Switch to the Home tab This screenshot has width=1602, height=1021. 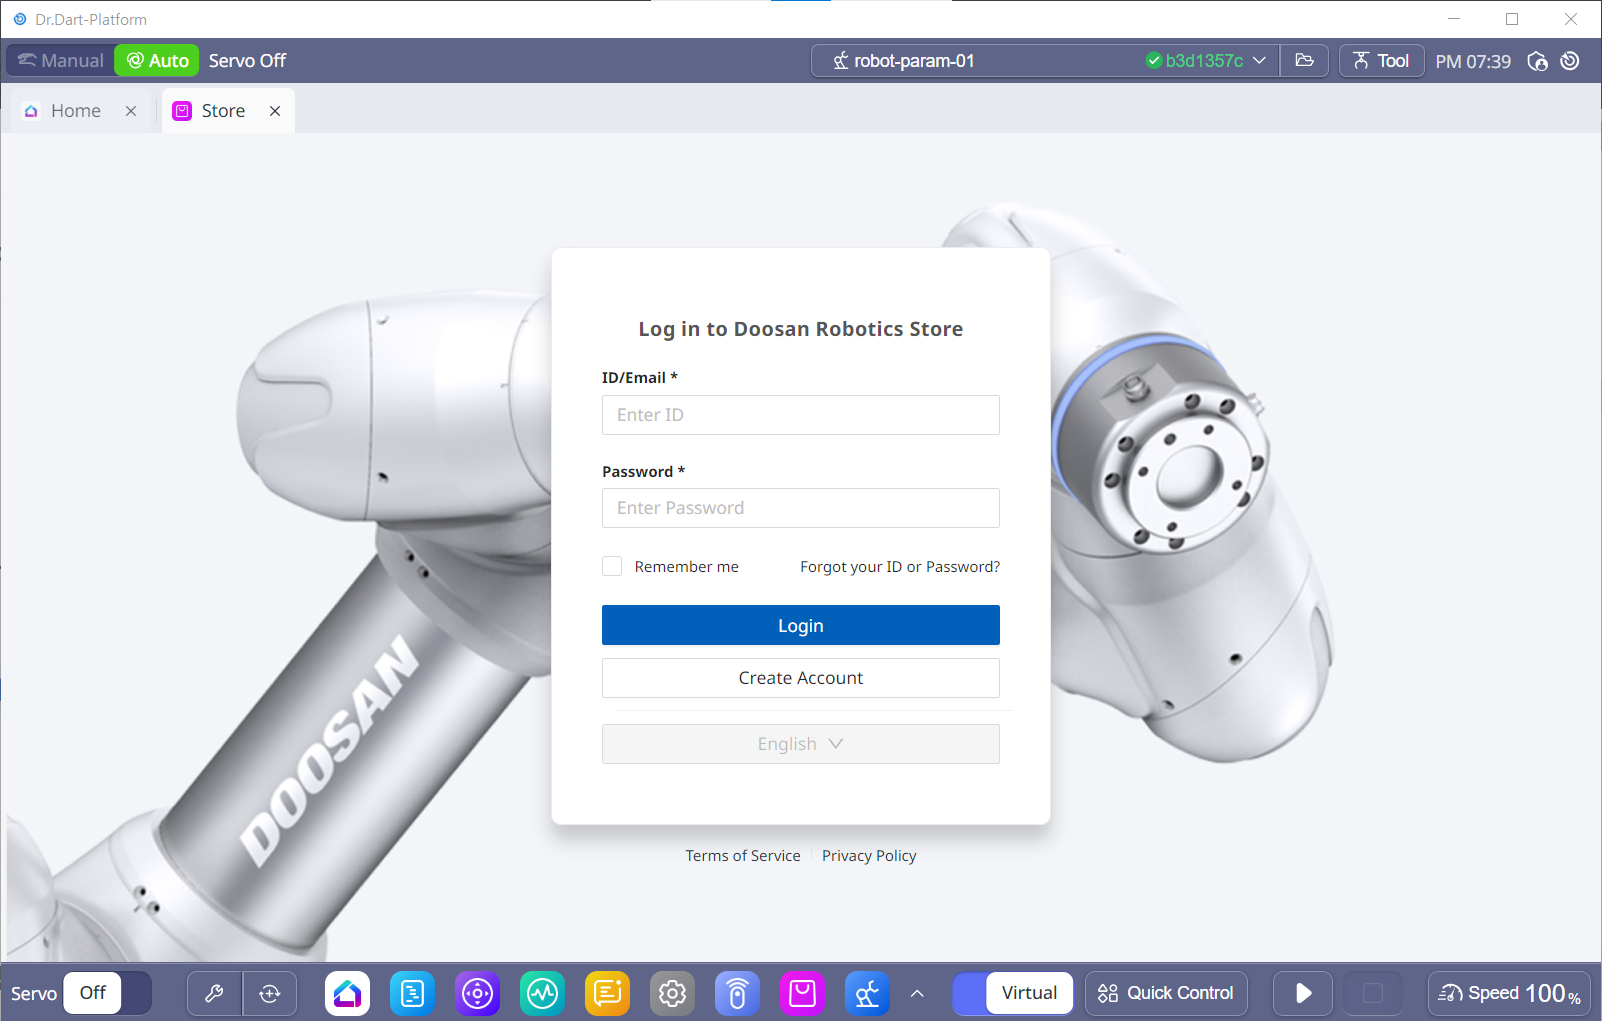76,111
